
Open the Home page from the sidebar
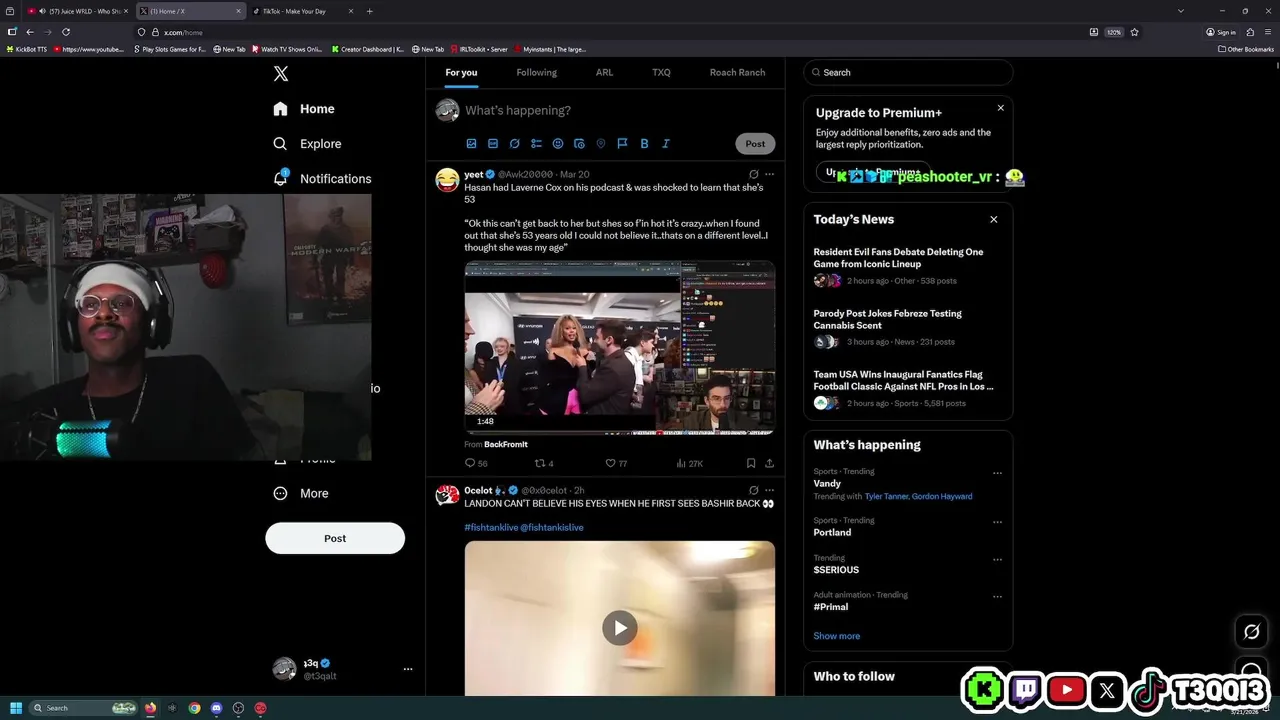[x=304, y=109]
